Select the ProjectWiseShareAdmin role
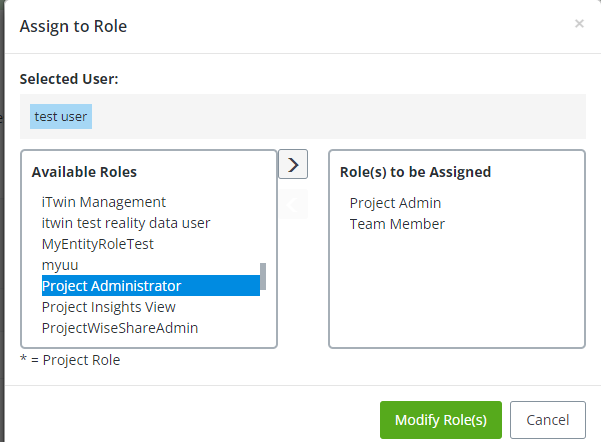The height and width of the screenshot is (442, 601). click(x=120, y=328)
